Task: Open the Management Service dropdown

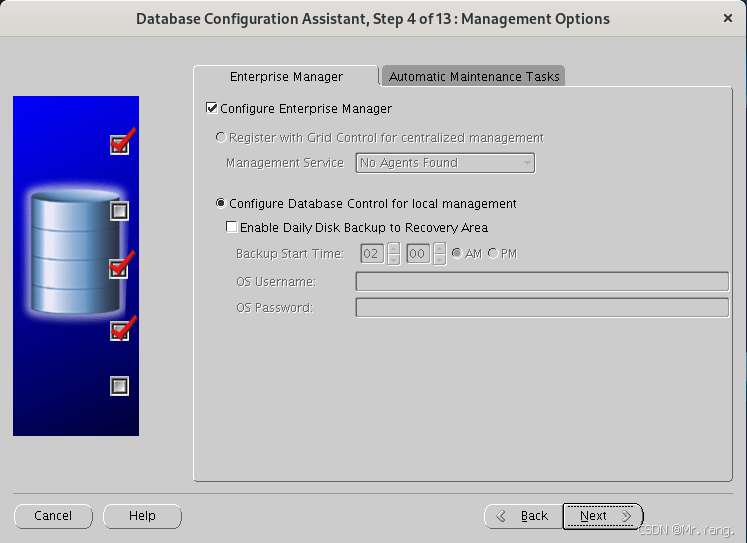Action: pyautogui.click(x=445, y=163)
